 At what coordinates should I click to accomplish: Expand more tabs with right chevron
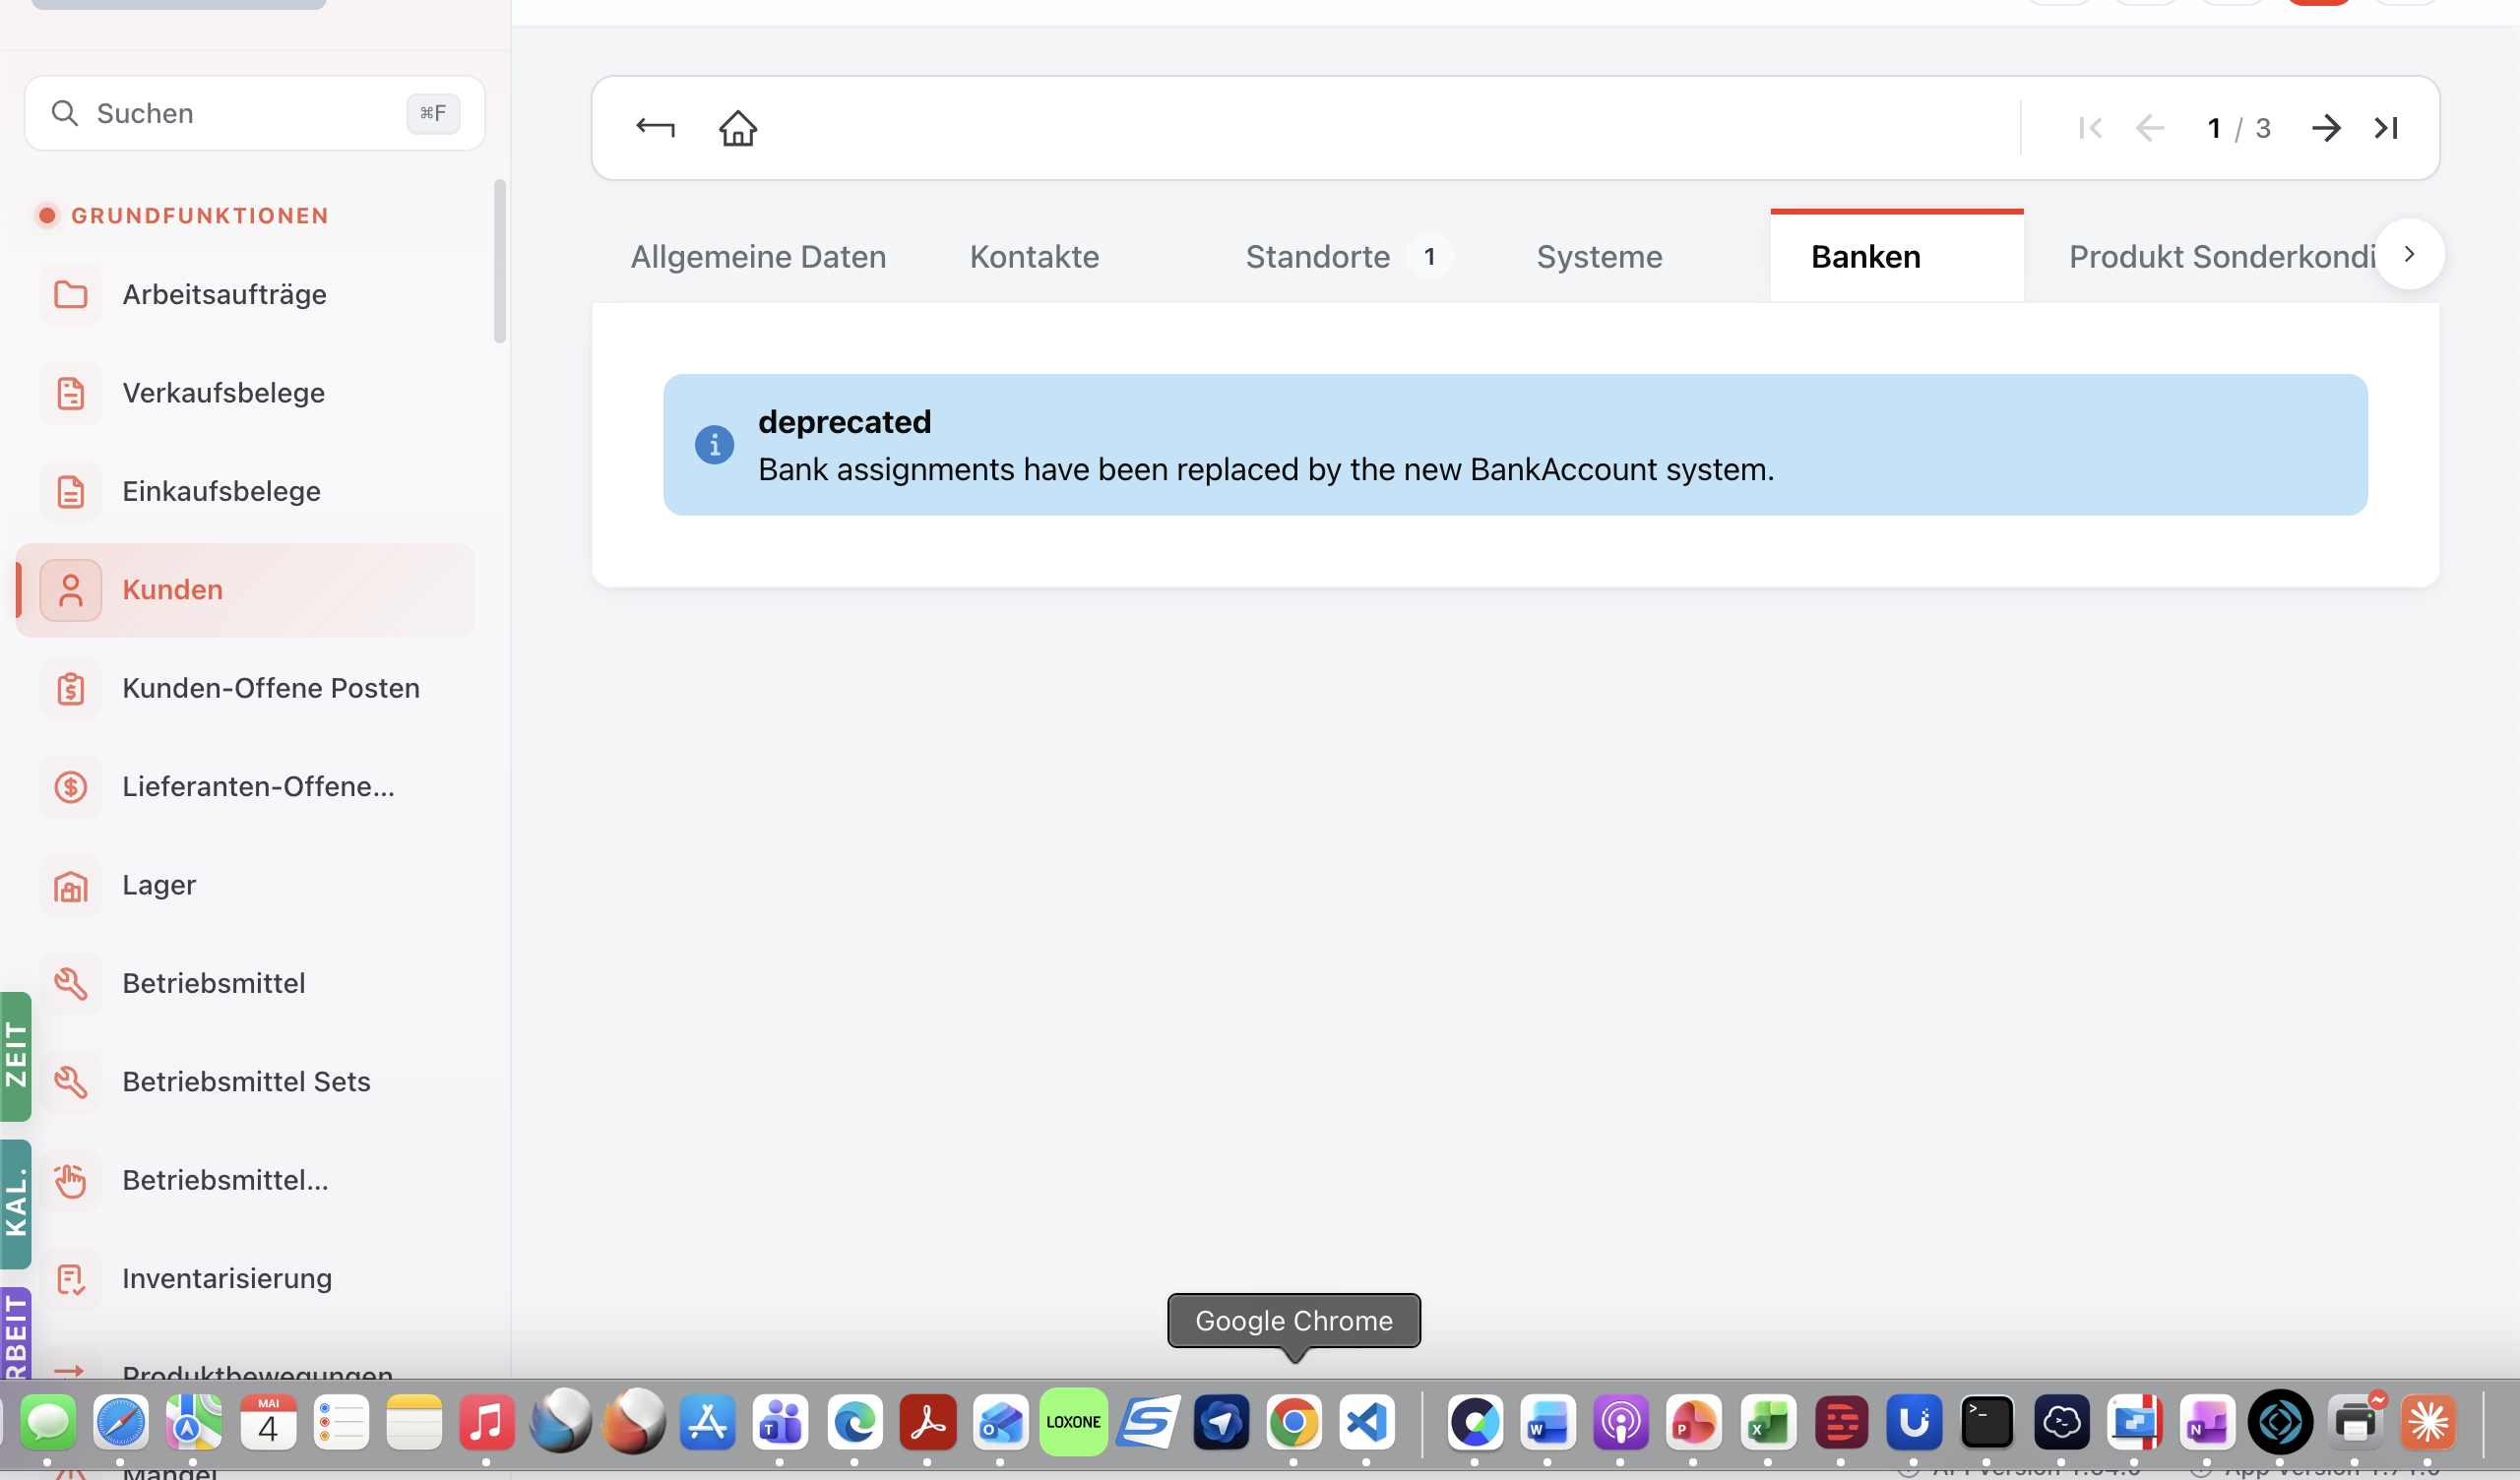(2410, 254)
